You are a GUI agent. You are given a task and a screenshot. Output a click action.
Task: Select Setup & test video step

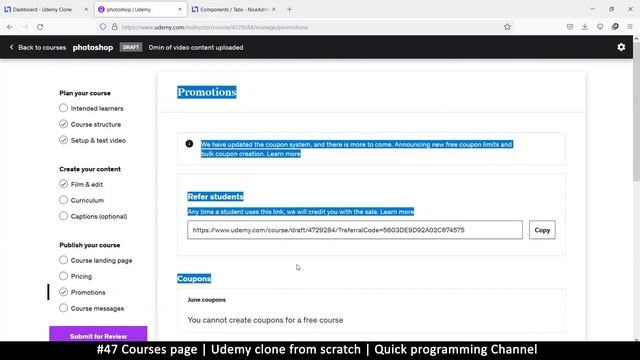92,140
